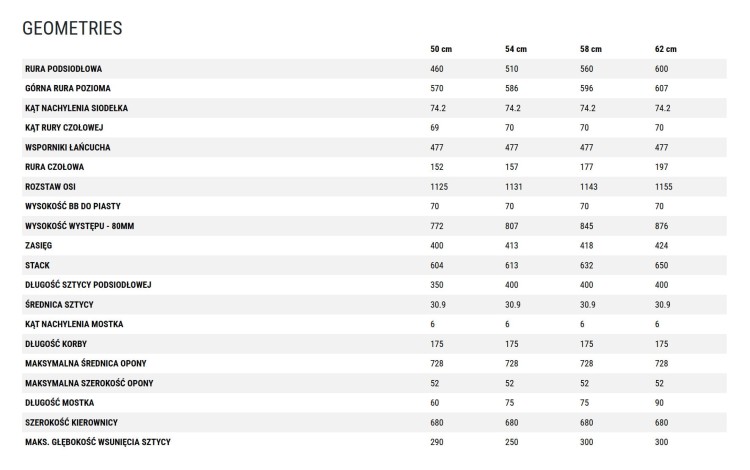Click the MAKSYMALNA SZEROKOŚĆ OPONY label

coord(89,383)
